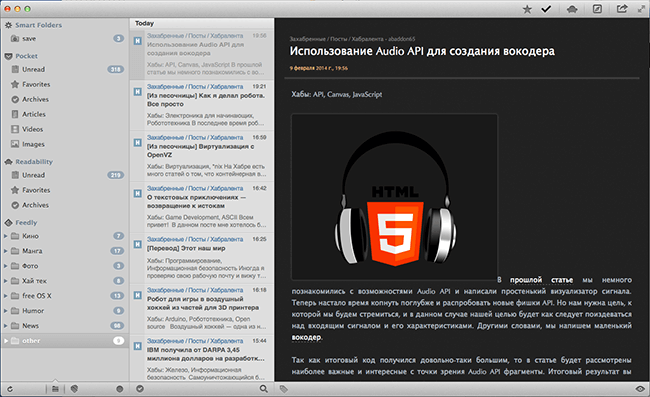Mark all articles read via bottom checkmark

140,389
